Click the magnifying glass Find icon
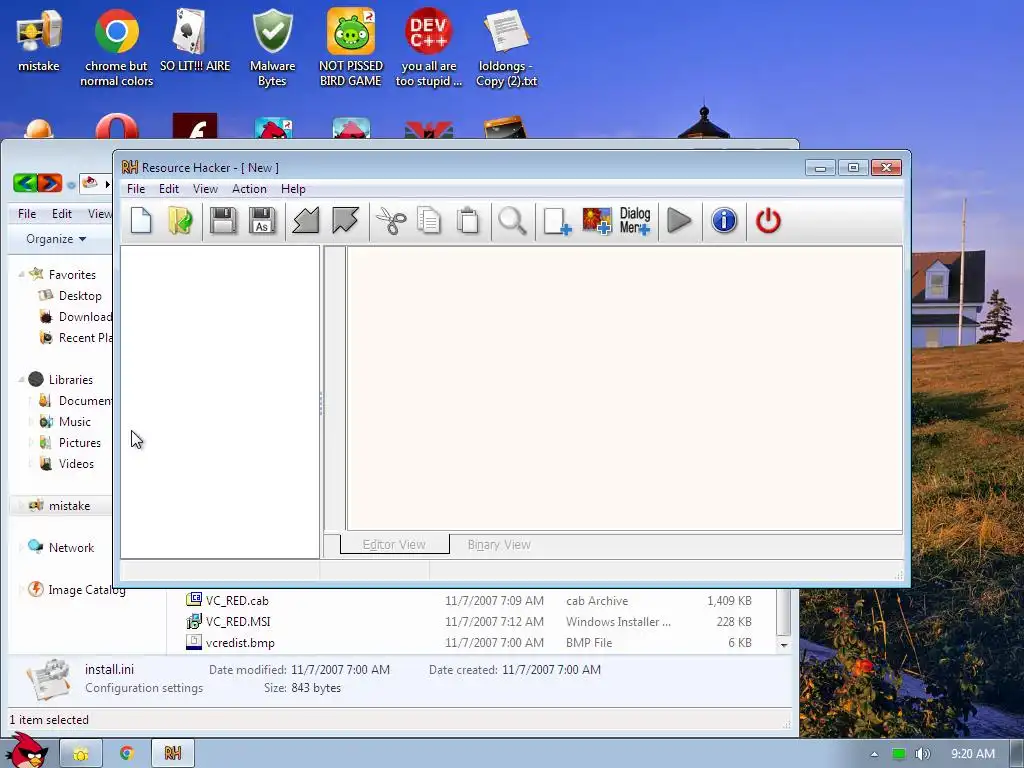This screenshot has width=1024, height=768. [x=512, y=221]
